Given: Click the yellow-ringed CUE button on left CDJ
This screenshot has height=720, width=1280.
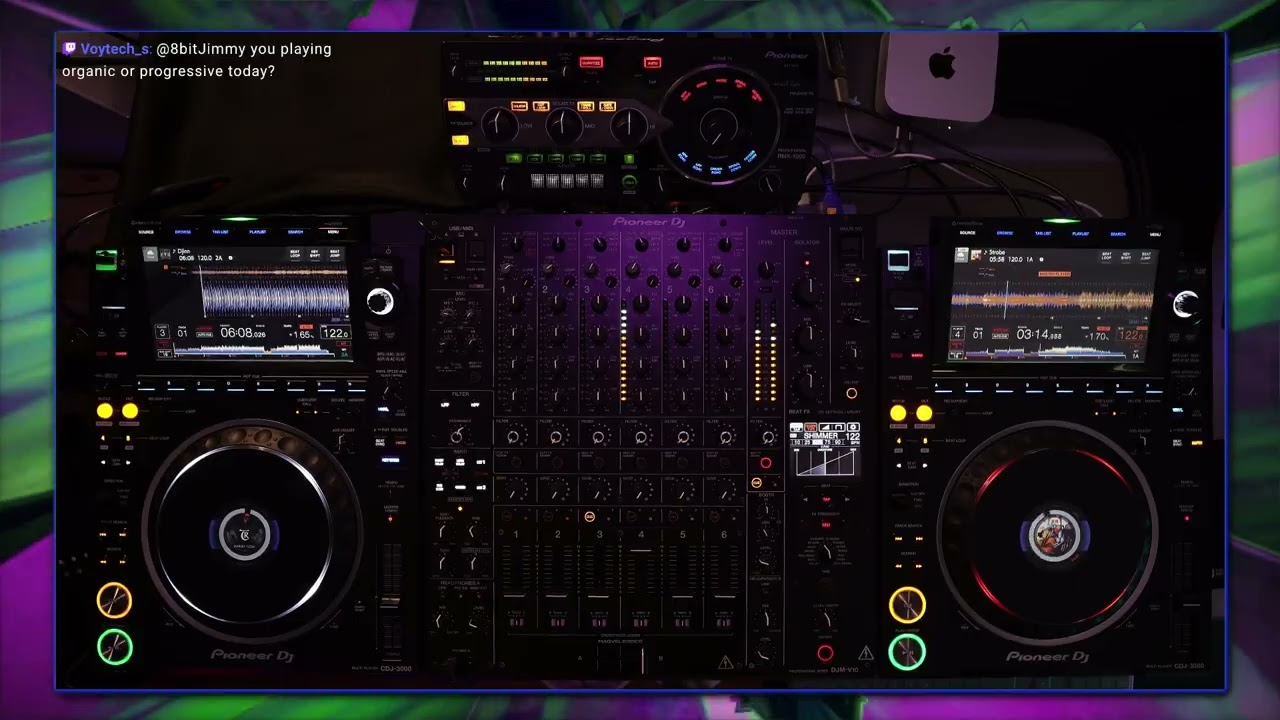Looking at the screenshot, I should pos(114,600).
